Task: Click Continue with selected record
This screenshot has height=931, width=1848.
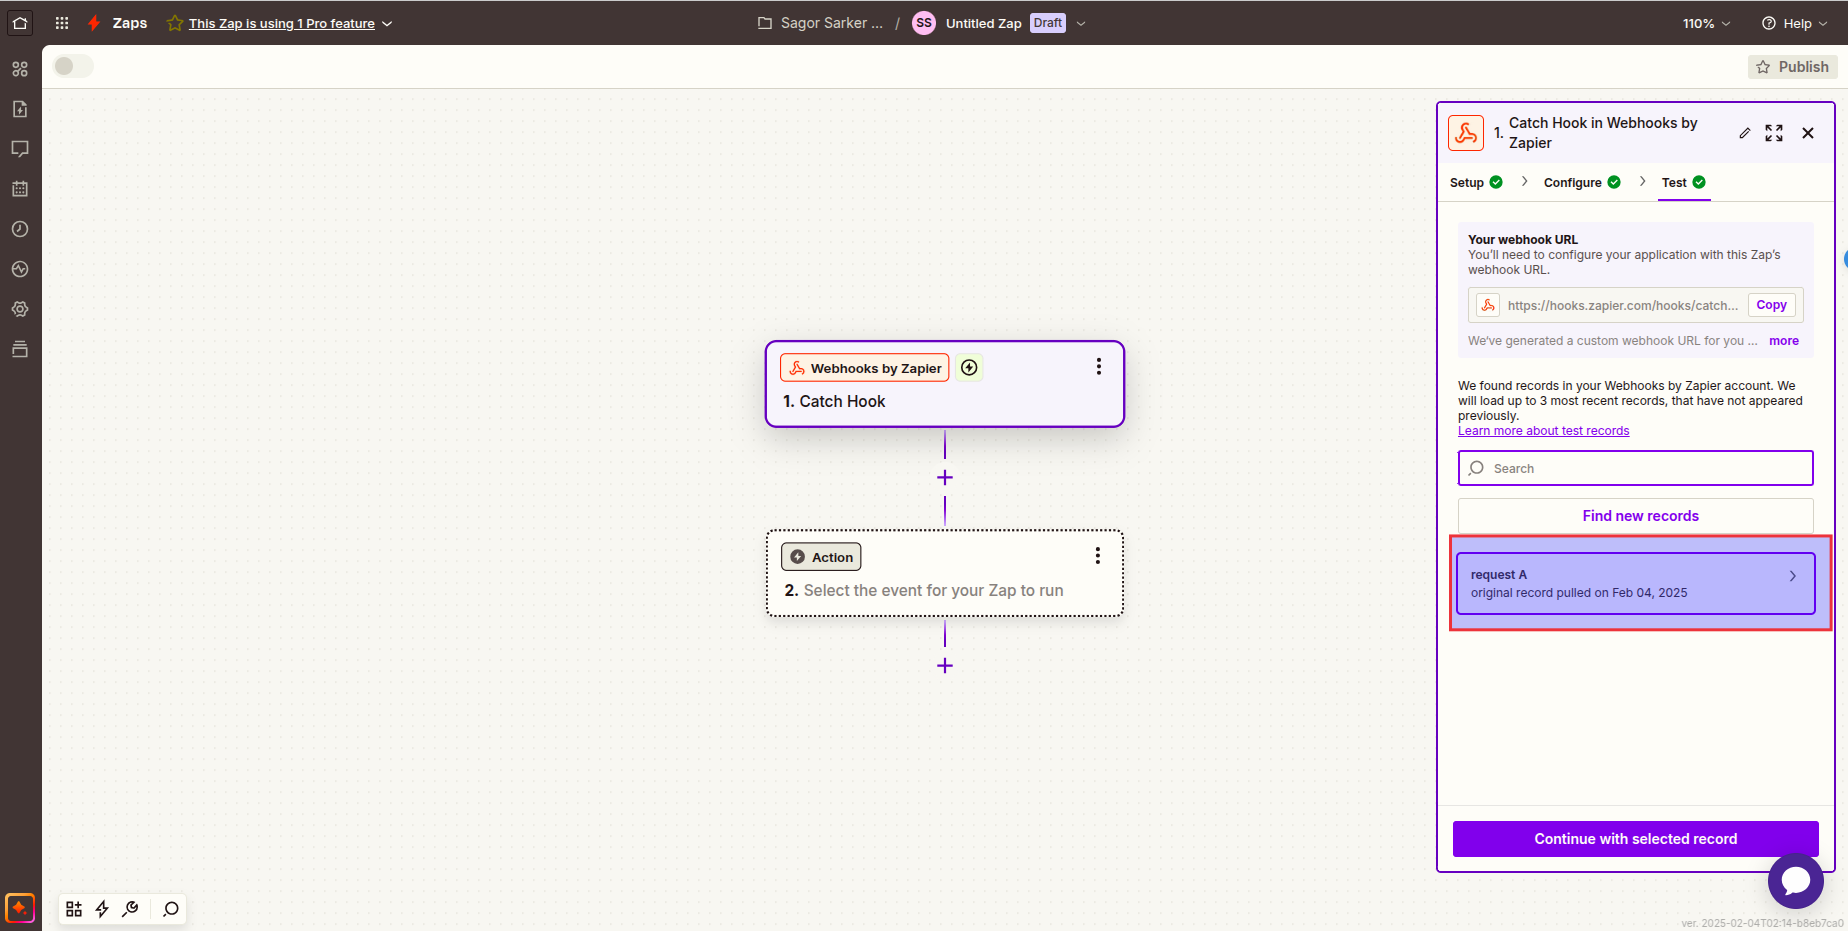Action: (1636, 839)
